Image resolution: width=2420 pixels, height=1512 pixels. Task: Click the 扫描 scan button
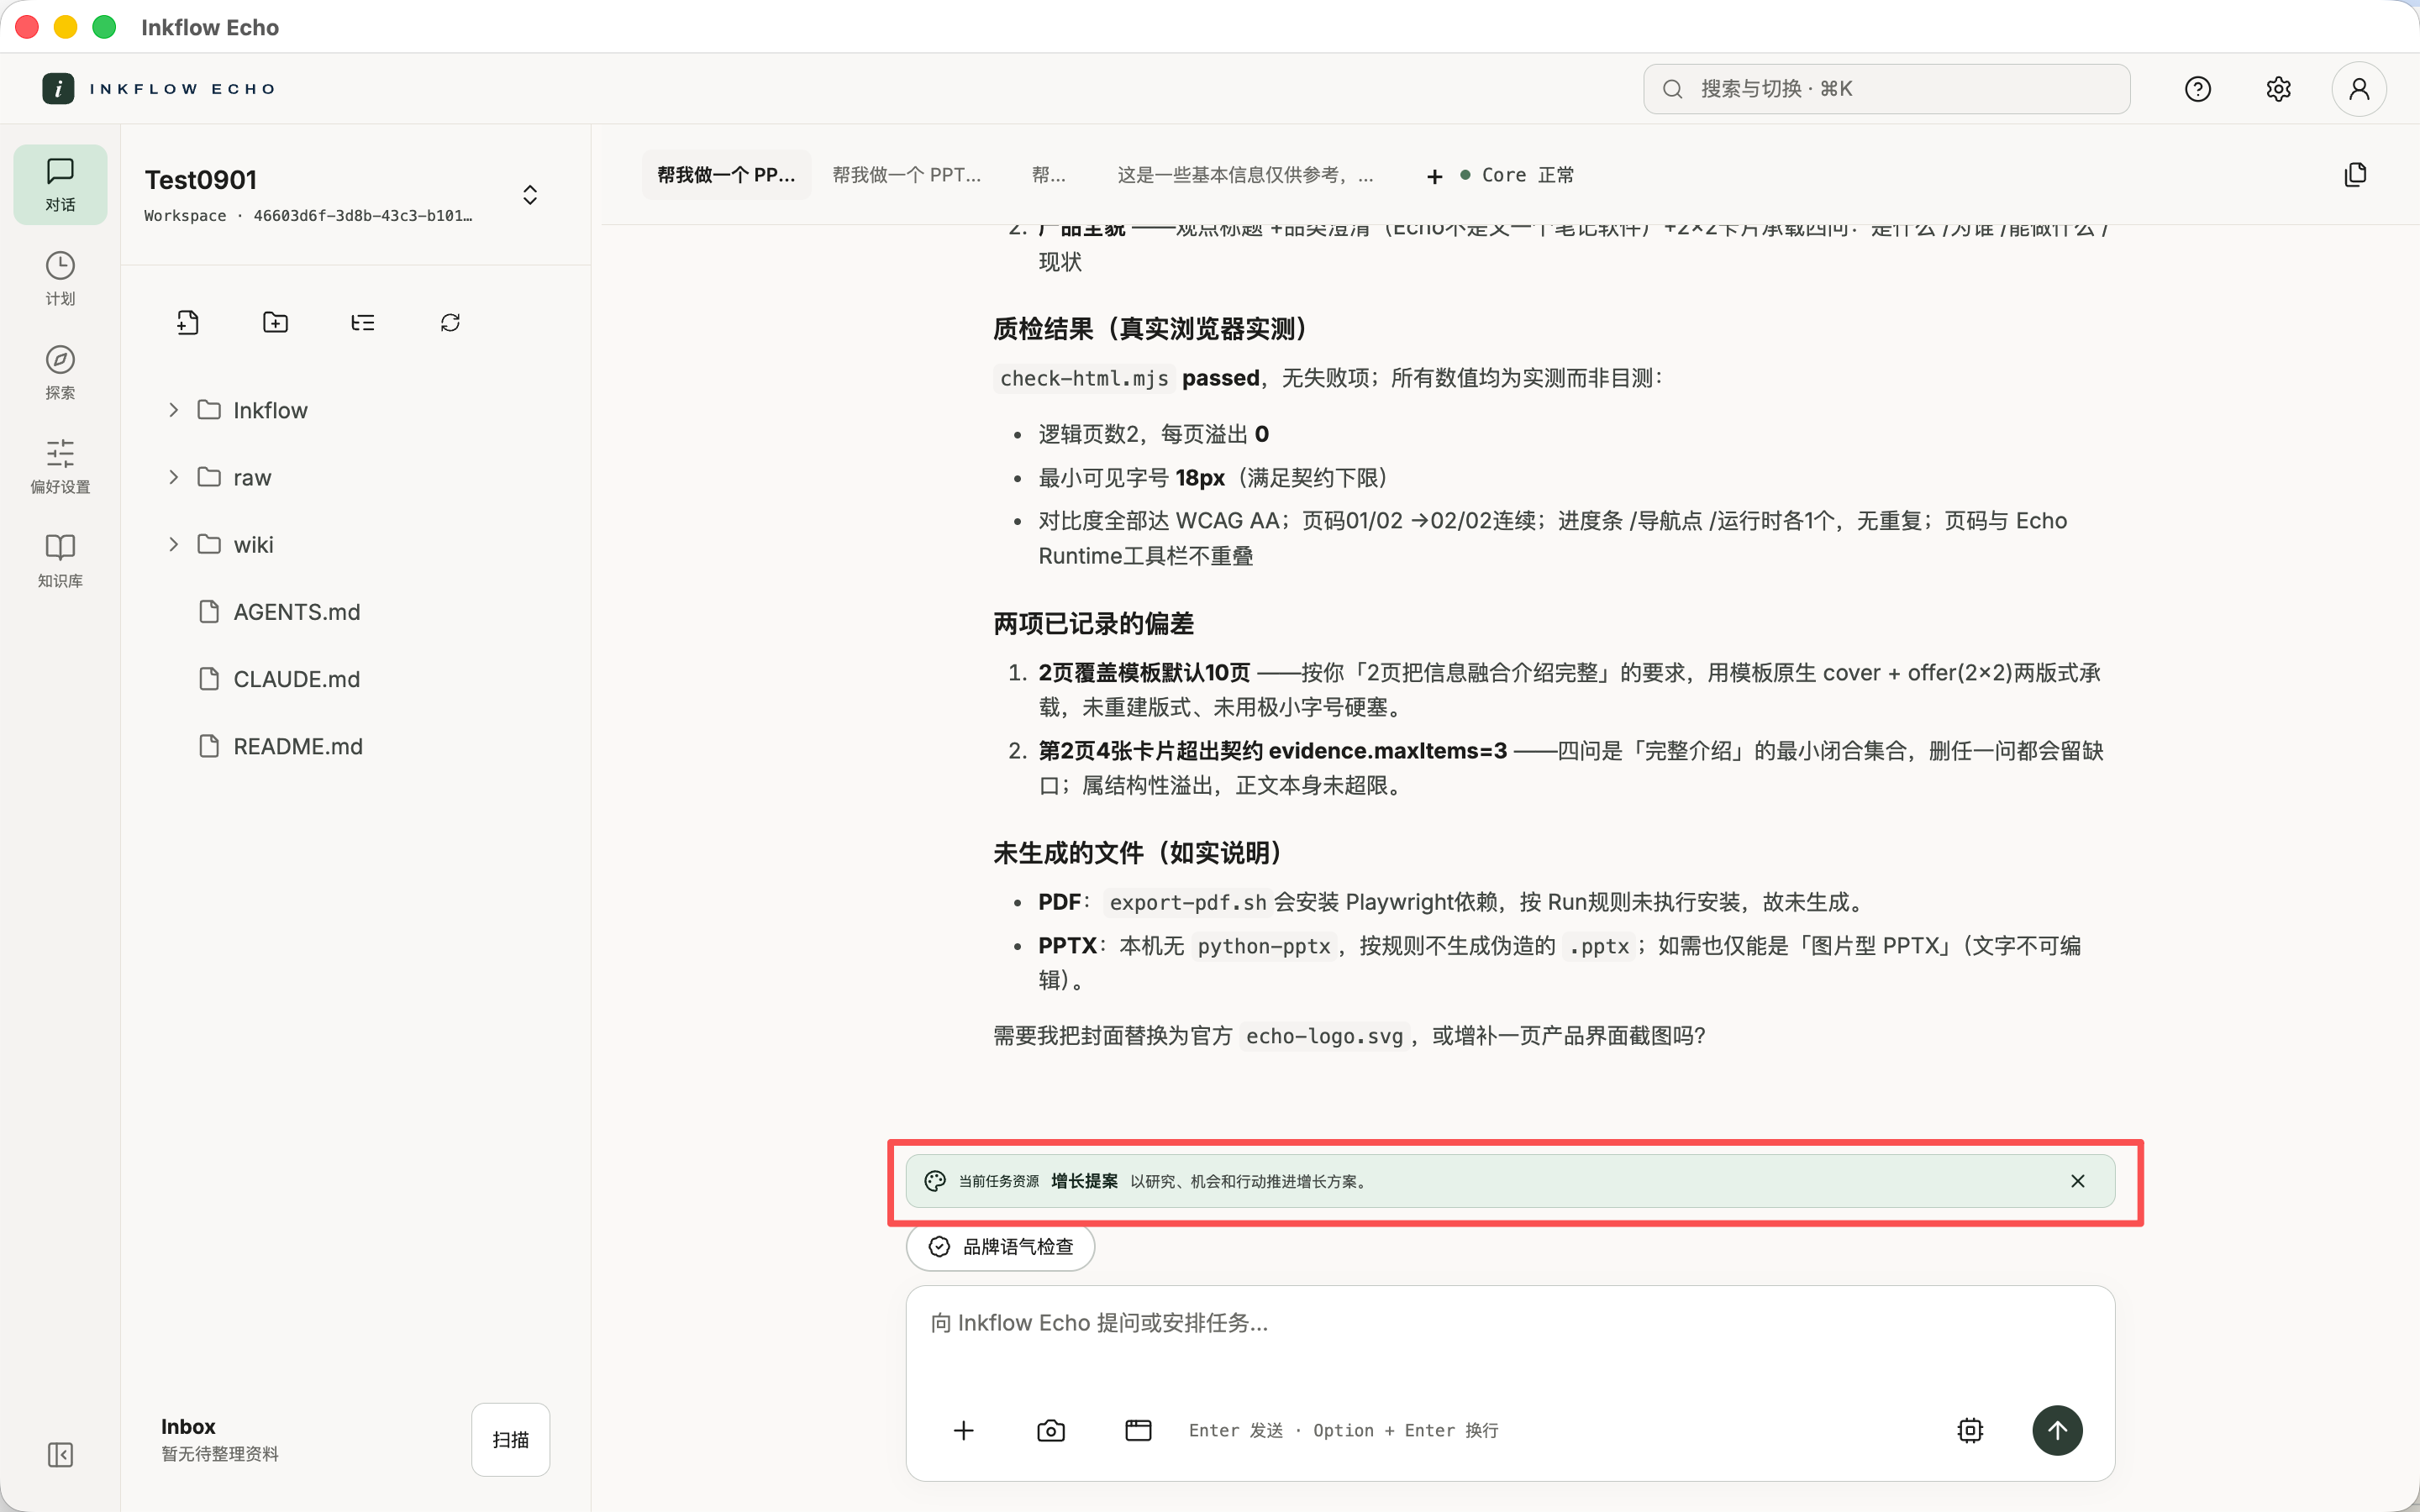coord(510,1439)
